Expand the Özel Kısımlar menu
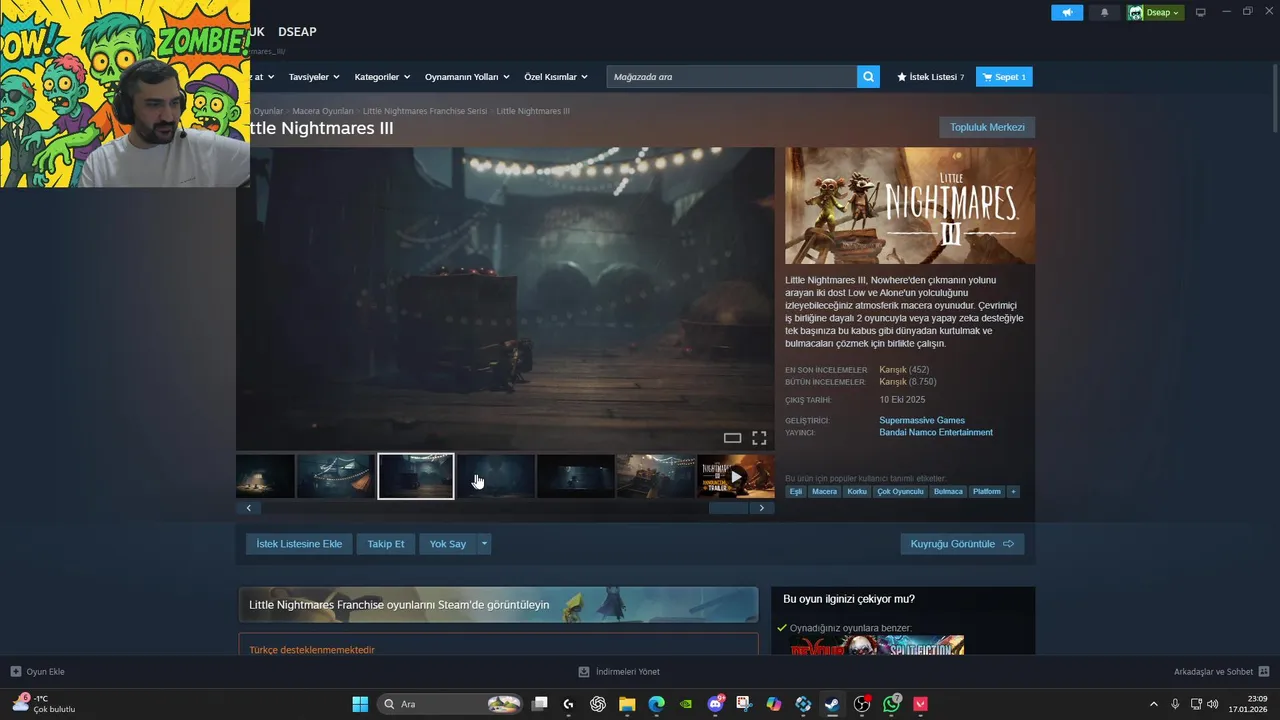Screen dimensions: 1280x720 click(556, 77)
